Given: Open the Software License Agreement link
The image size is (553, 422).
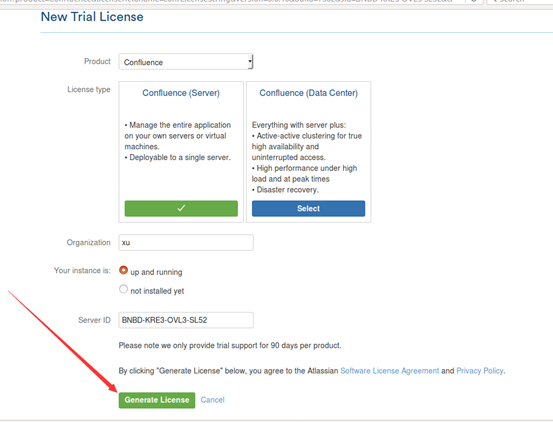Looking at the screenshot, I should (x=390, y=371).
